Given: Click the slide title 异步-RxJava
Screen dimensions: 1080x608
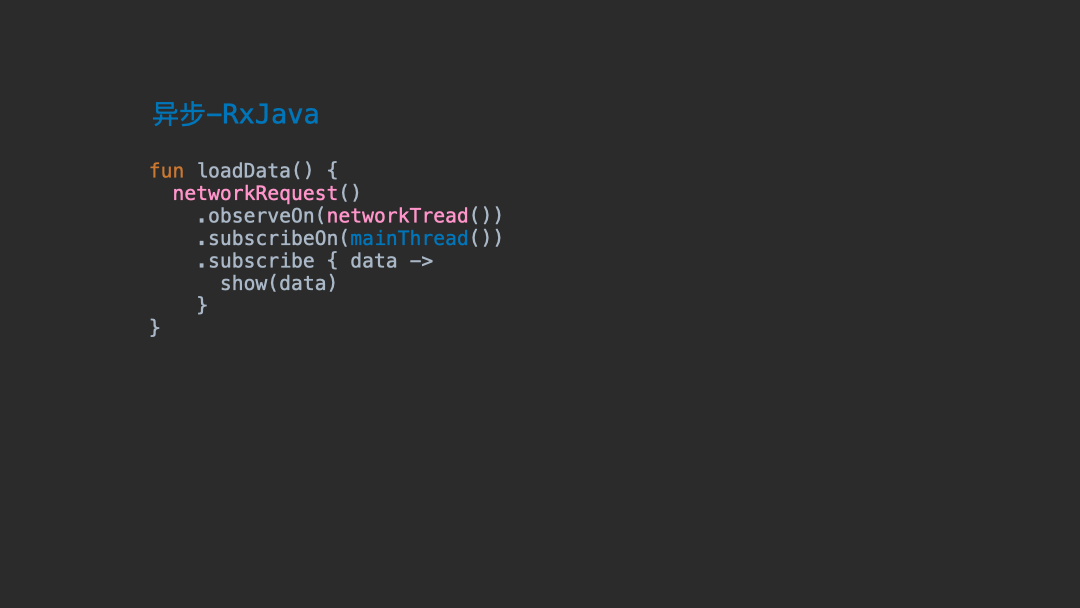Looking at the screenshot, I should (235, 114).
